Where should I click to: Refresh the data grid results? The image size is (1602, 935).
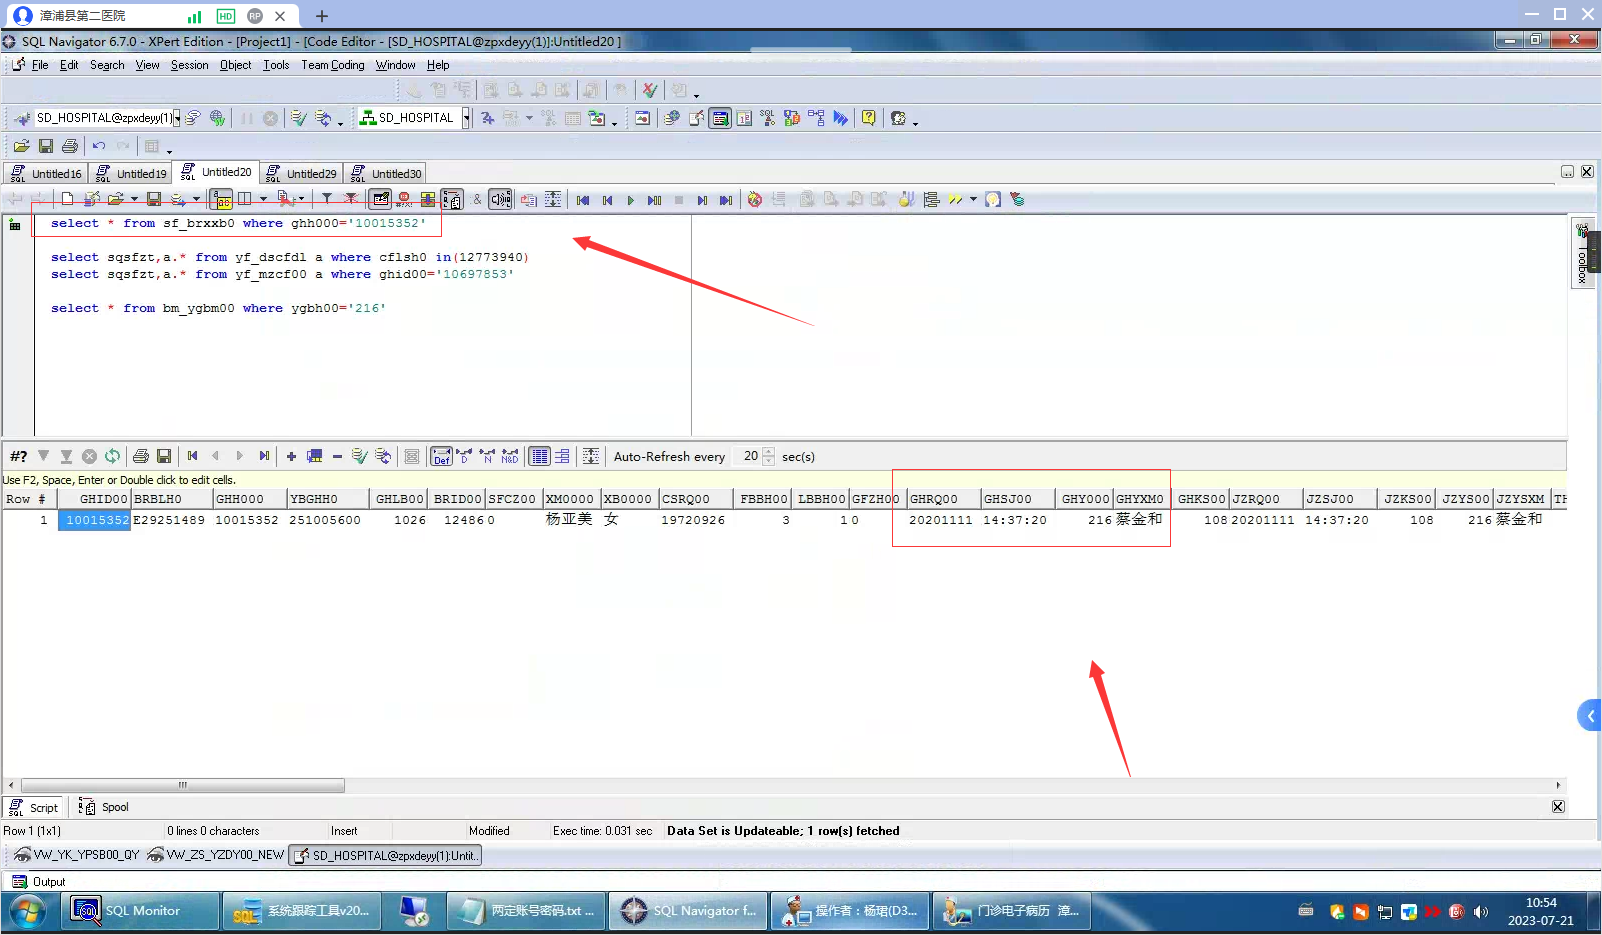click(113, 456)
